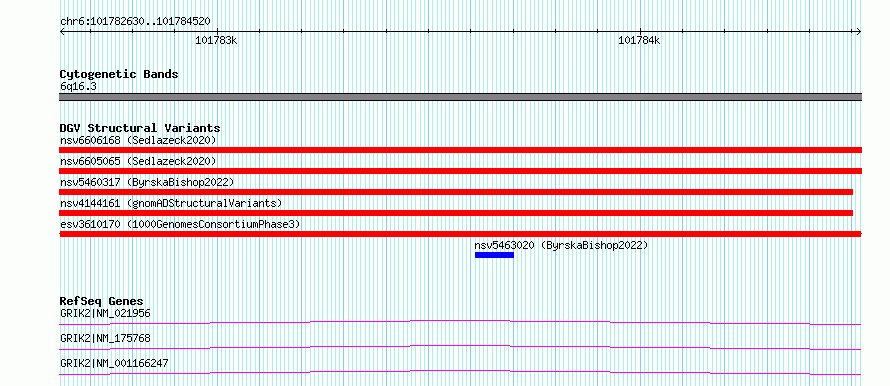
Task: Click the 101784k ruler tick label
Action: click(x=639, y=40)
